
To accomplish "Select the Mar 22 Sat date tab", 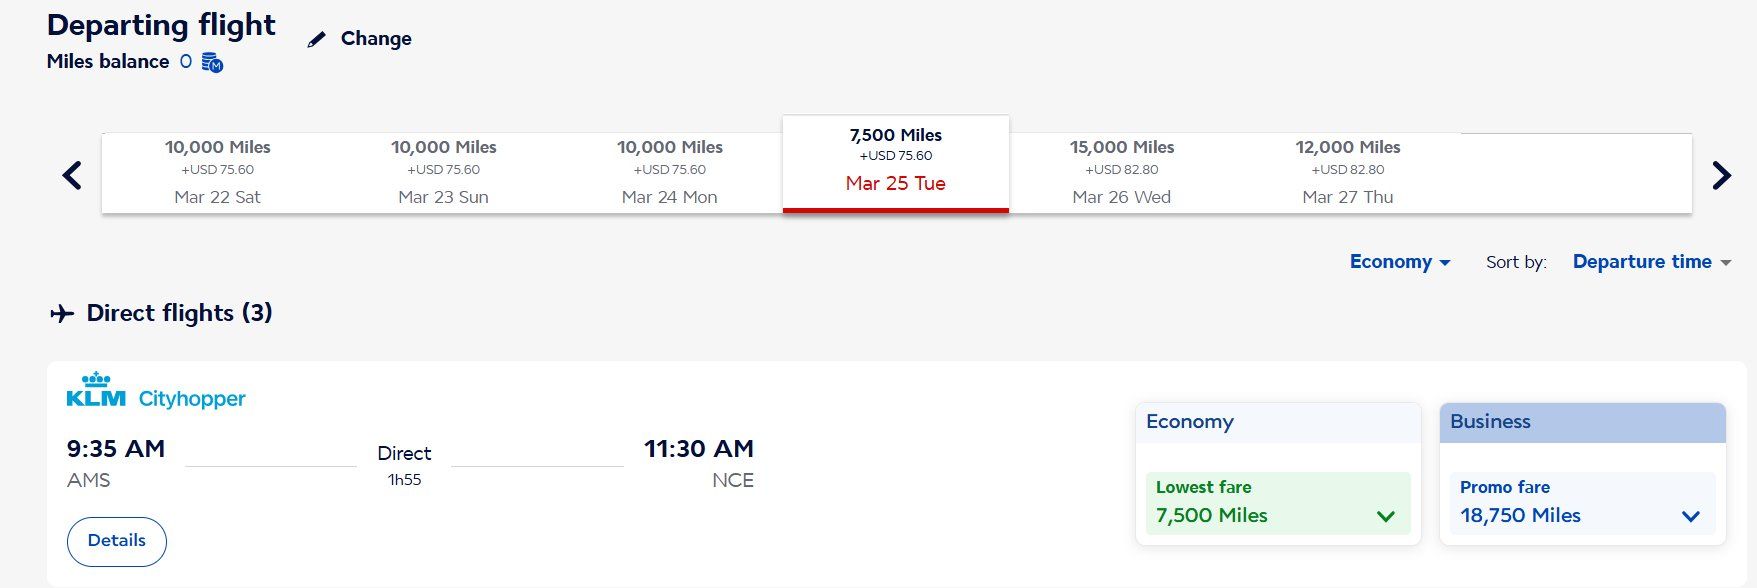I will tap(217, 172).
